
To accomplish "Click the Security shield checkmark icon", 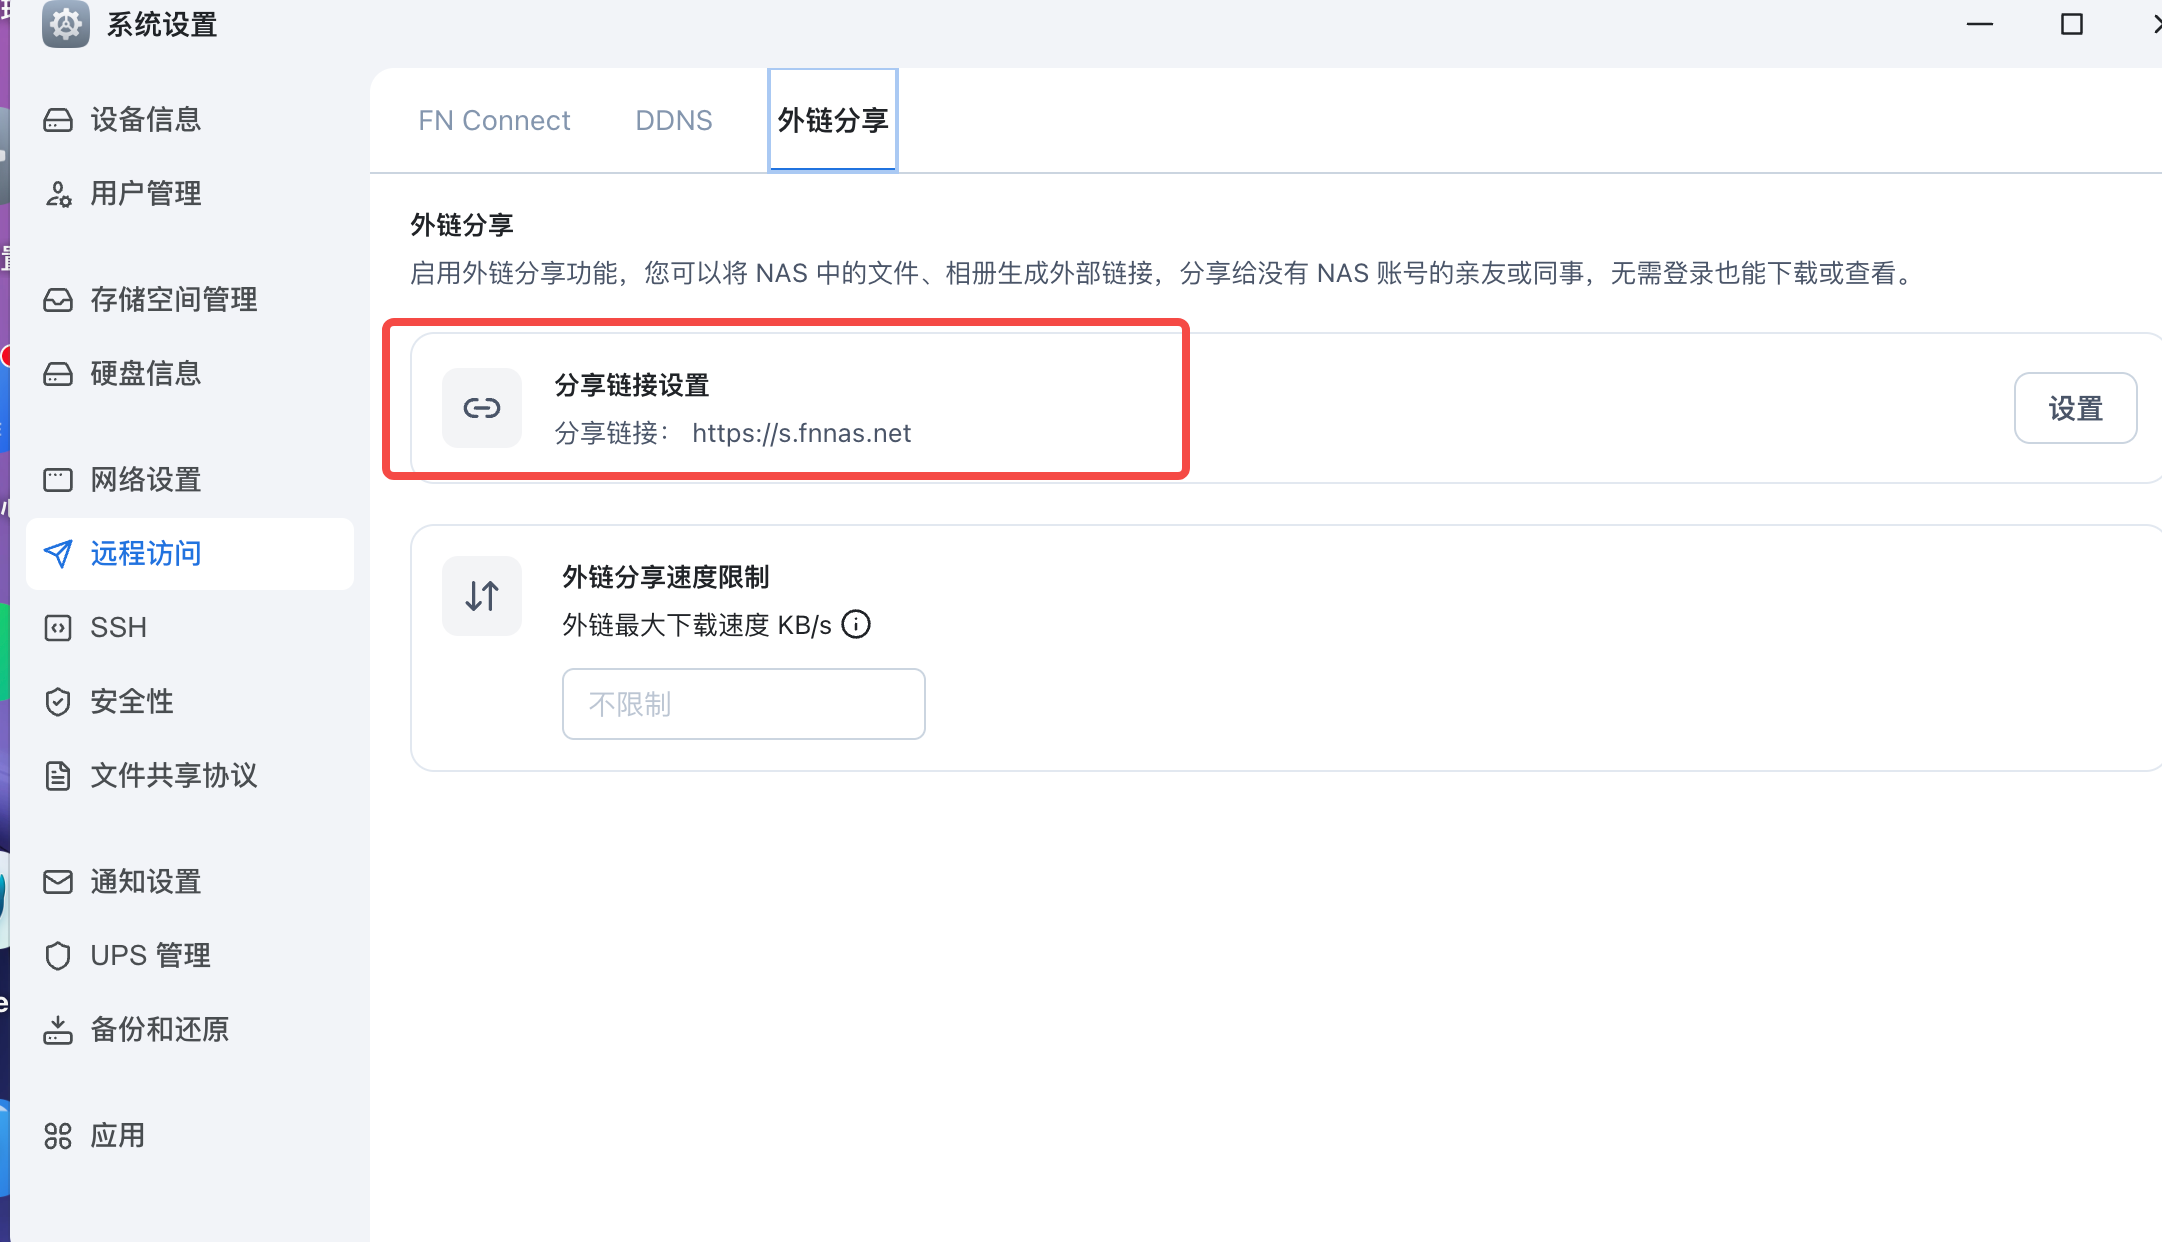I will pyautogui.click(x=58, y=702).
